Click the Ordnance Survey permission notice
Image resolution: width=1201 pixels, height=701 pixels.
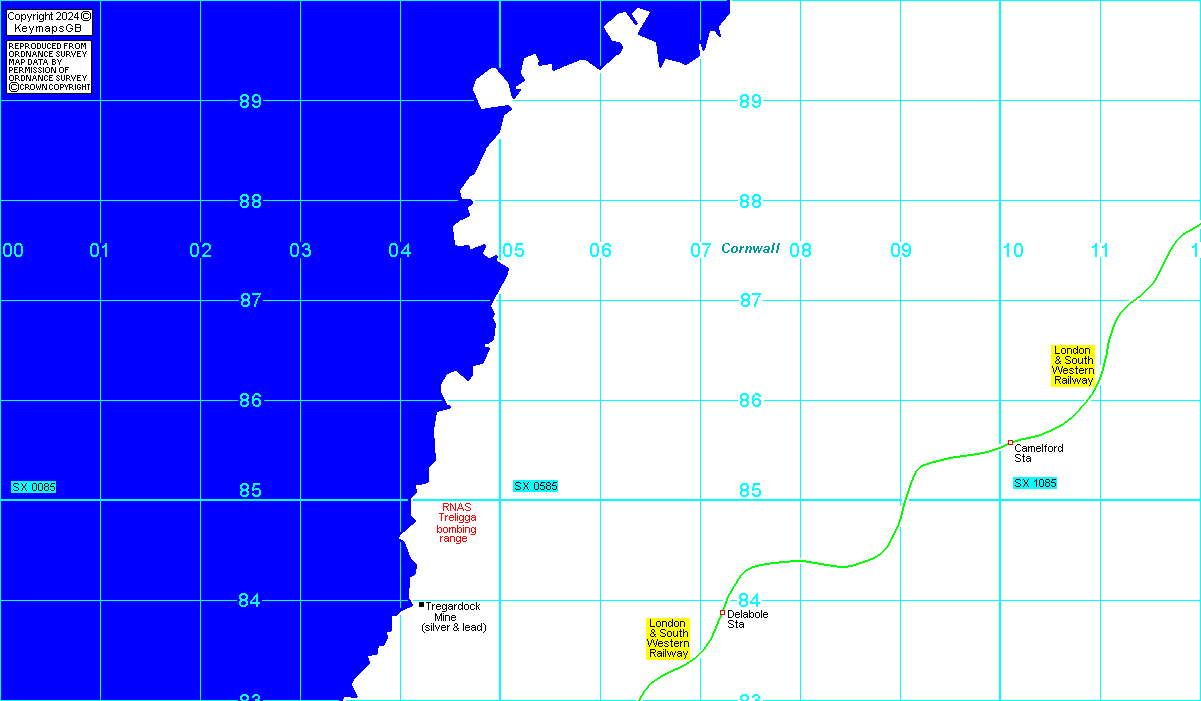pos(49,67)
